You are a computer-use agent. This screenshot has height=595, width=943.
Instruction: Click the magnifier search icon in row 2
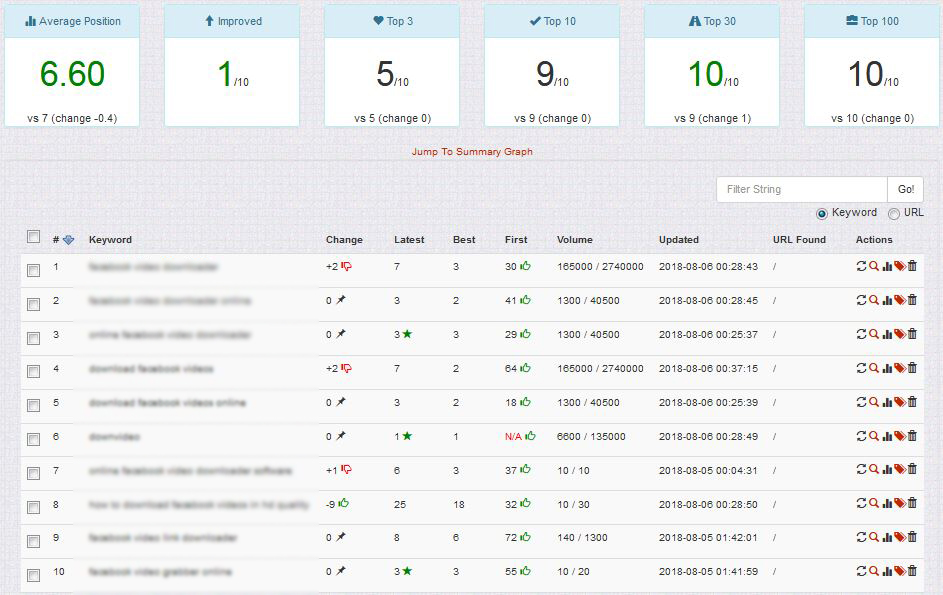click(874, 301)
